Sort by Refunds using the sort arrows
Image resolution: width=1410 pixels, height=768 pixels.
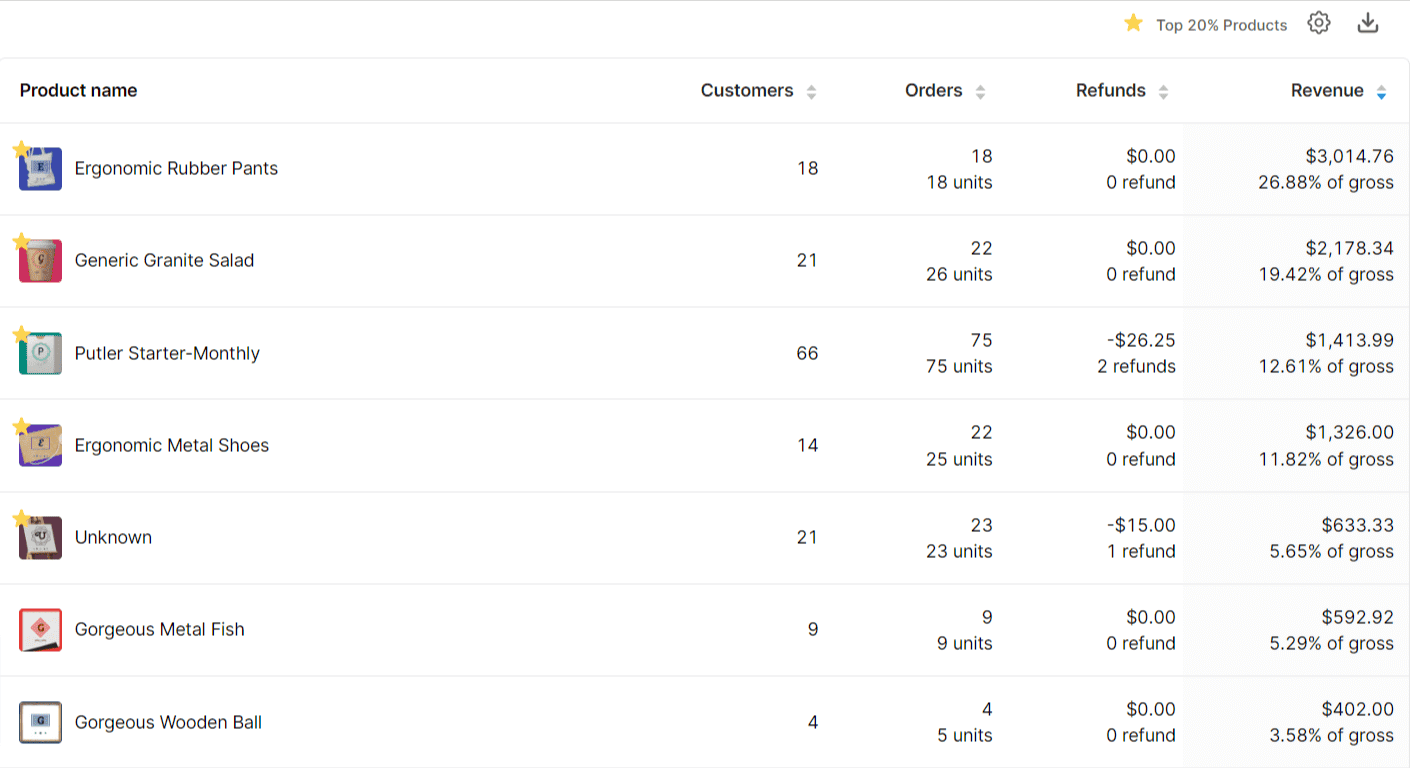1163,92
